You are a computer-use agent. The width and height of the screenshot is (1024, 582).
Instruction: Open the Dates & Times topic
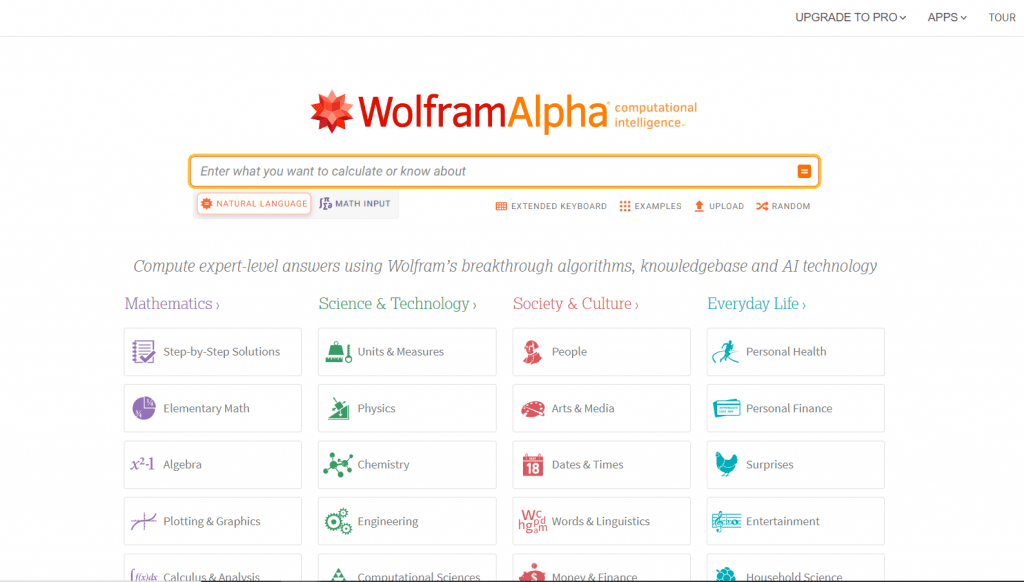[601, 464]
